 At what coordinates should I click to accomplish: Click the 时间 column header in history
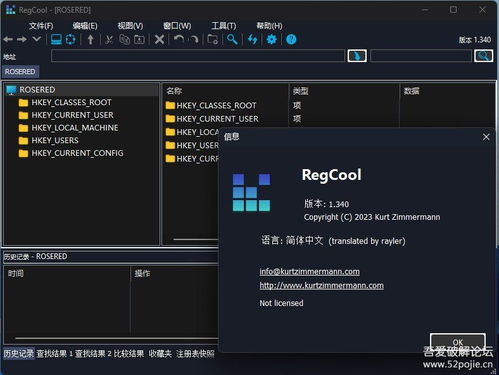pos(16,274)
